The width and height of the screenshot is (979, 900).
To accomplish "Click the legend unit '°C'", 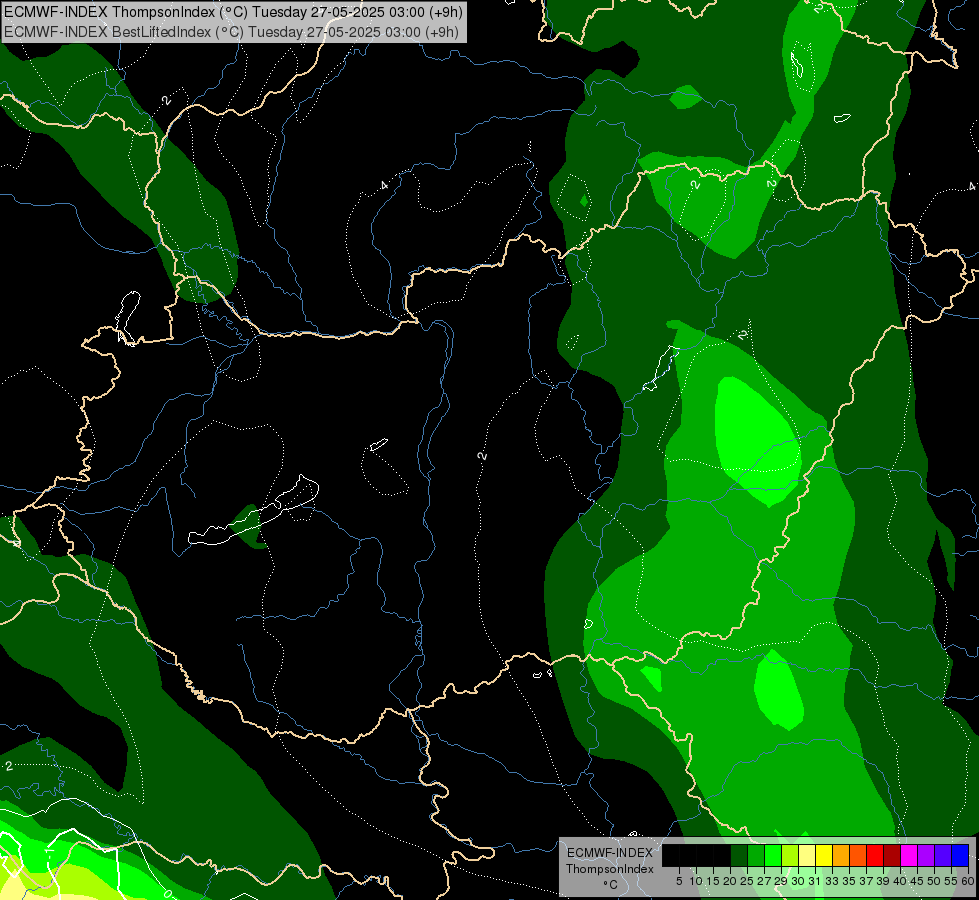I will 610,885.
